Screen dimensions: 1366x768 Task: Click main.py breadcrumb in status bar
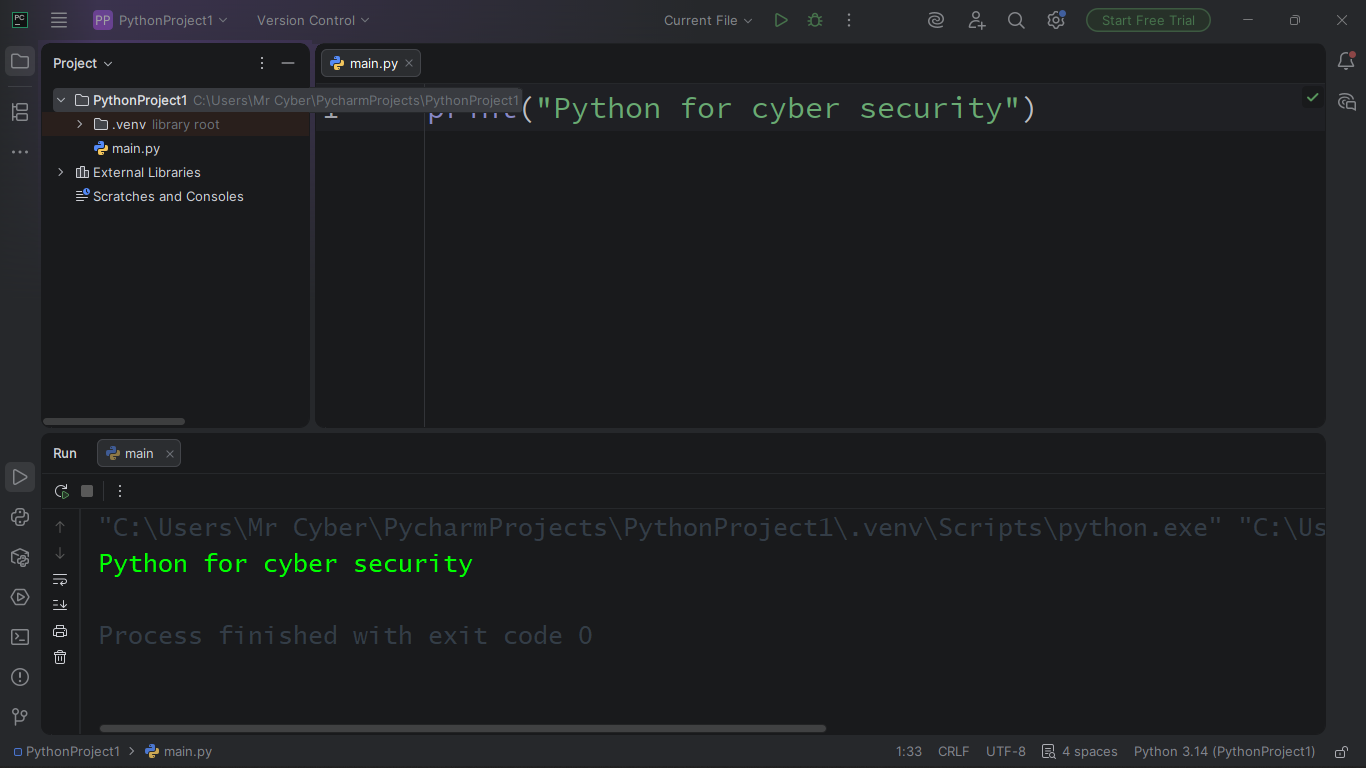[179, 751]
